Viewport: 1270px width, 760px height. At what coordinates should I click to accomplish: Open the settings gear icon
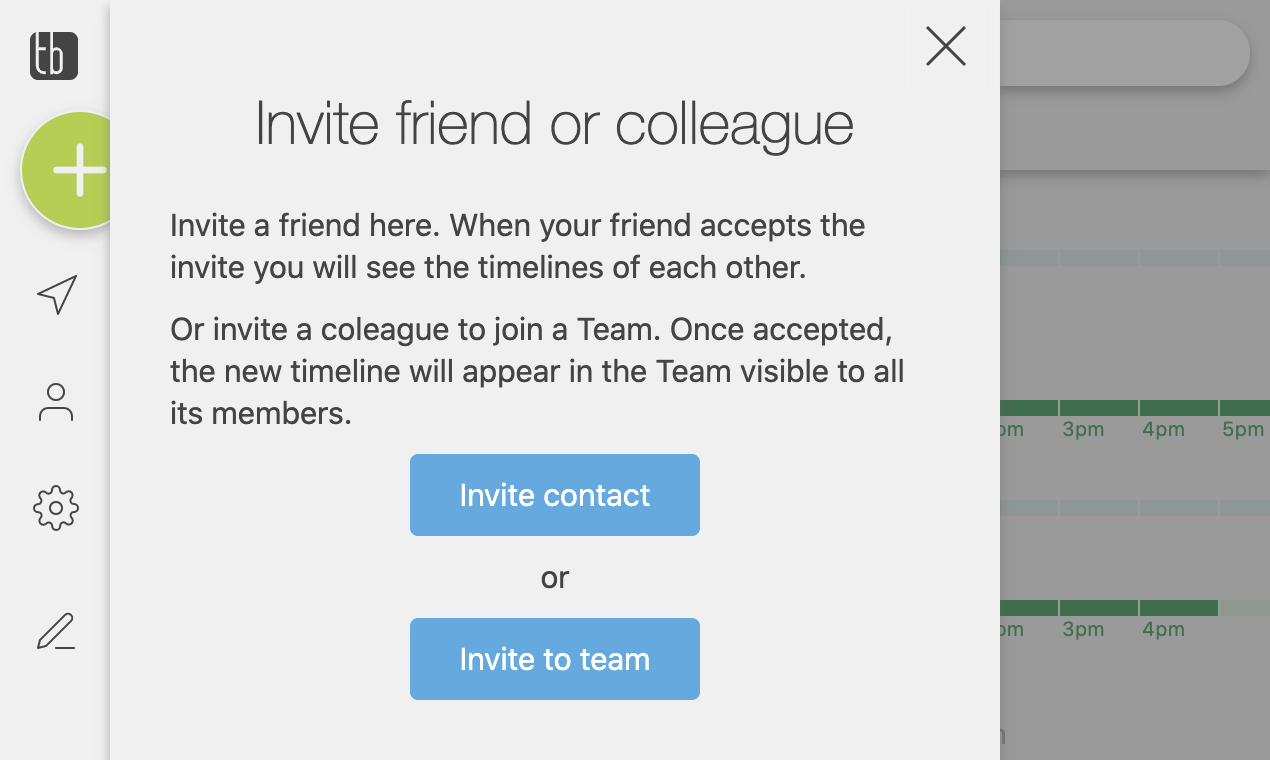pyautogui.click(x=55, y=508)
